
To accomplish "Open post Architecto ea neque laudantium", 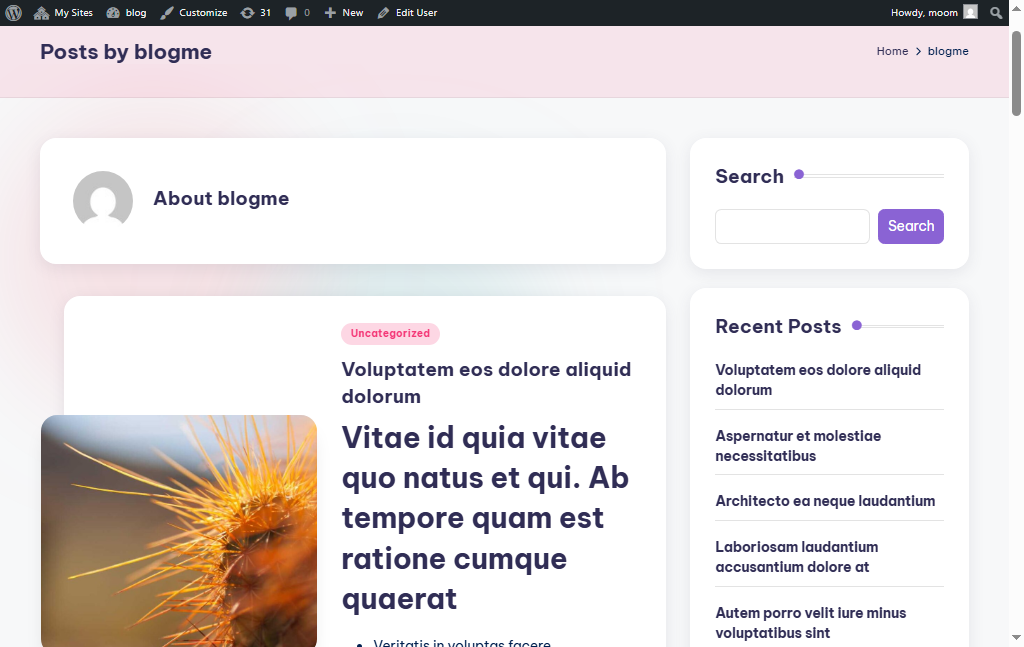I will click(825, 500).
